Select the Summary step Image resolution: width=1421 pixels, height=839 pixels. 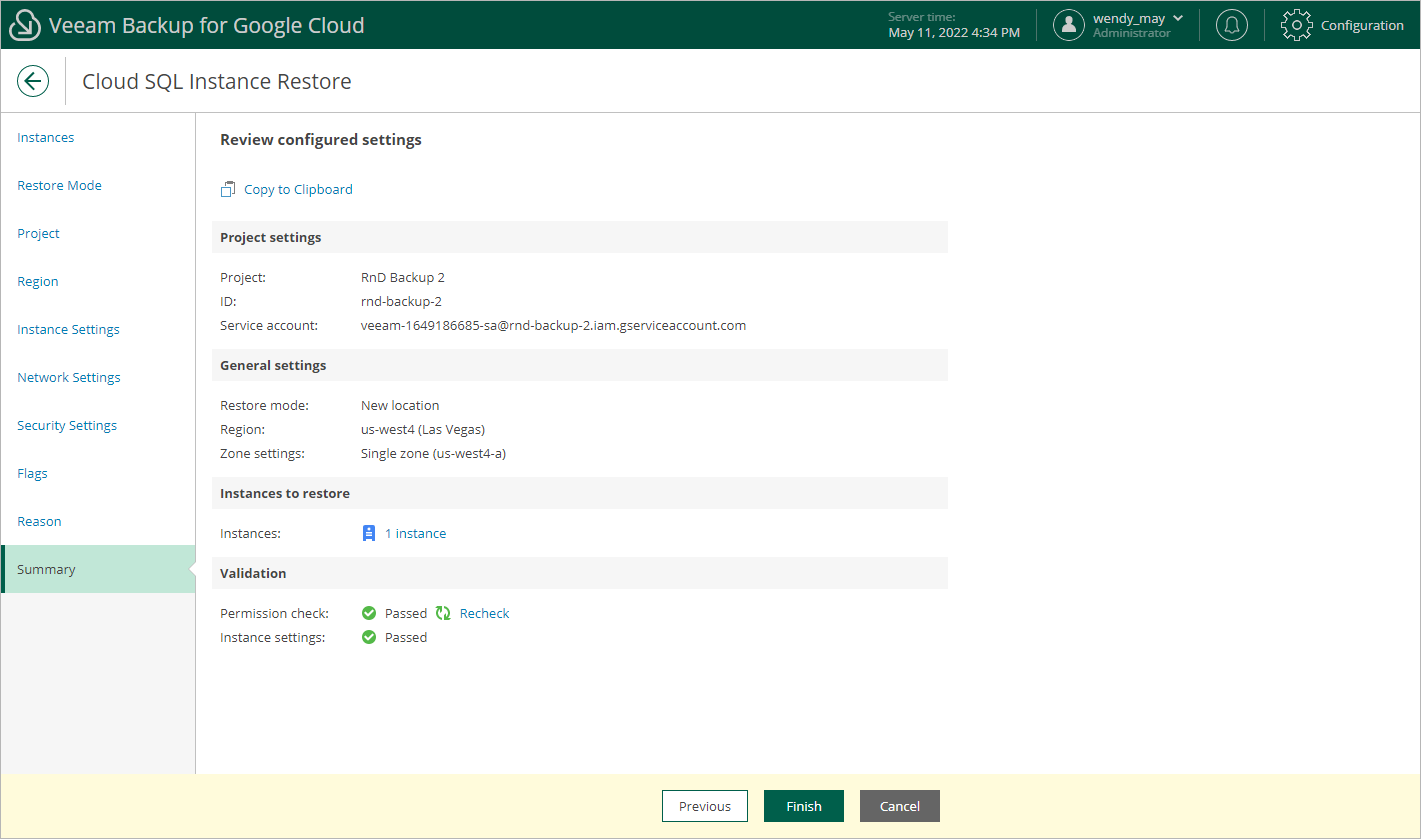[x=98, y=569]
